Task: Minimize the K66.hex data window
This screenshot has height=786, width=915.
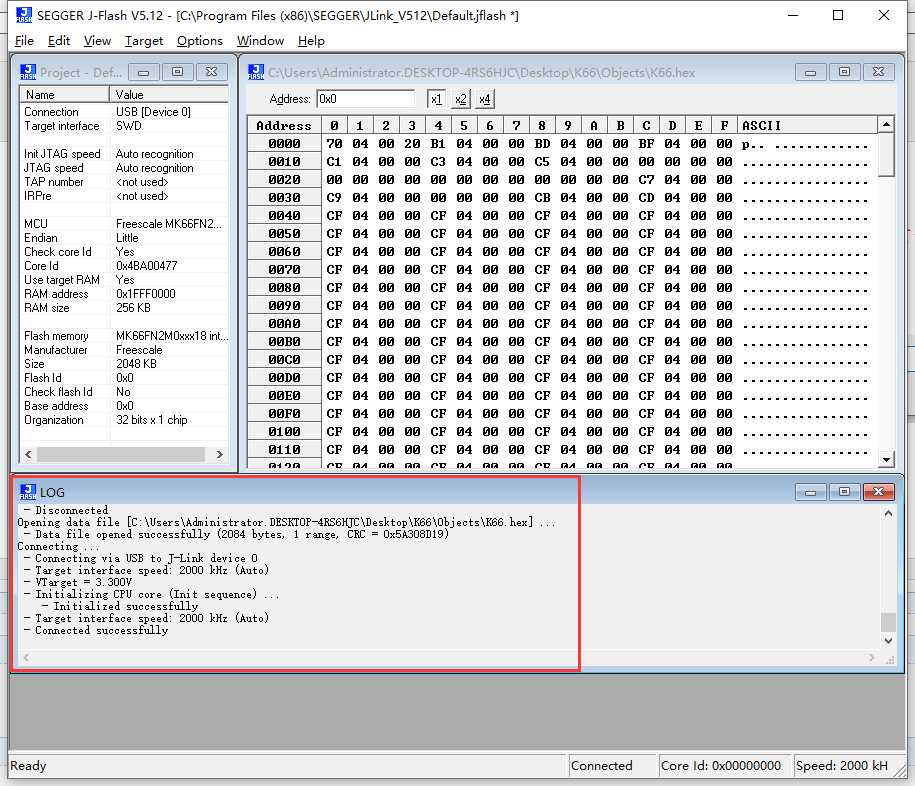Action: (811, 72)
